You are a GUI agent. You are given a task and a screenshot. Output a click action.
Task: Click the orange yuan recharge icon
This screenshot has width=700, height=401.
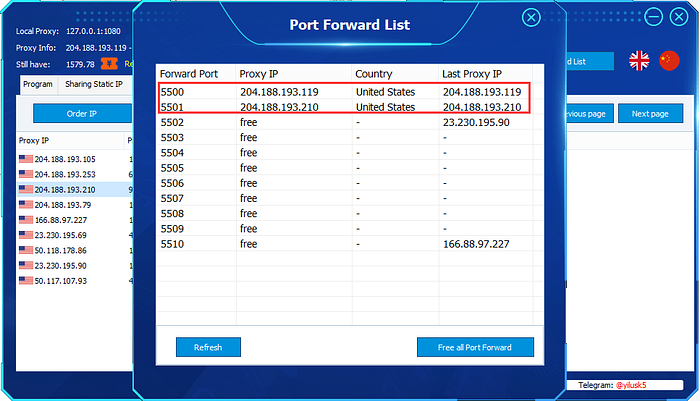(109, 64)
